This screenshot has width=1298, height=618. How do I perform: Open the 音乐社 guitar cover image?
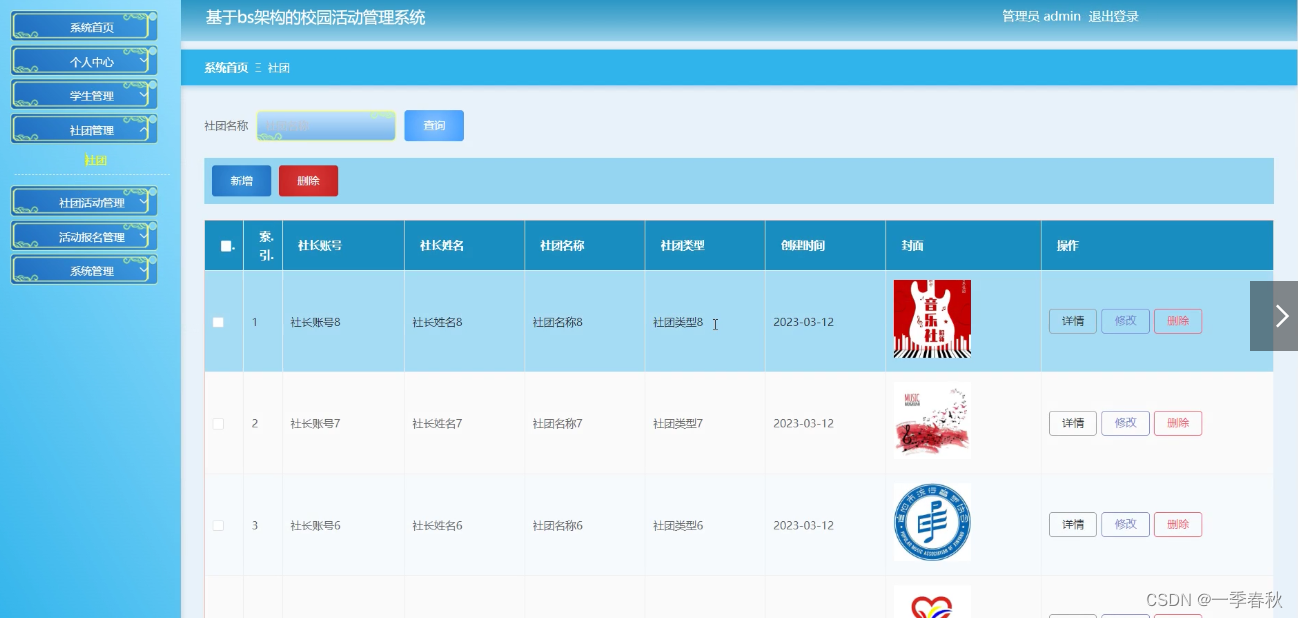pyautogui.click(x=932, y=319)
